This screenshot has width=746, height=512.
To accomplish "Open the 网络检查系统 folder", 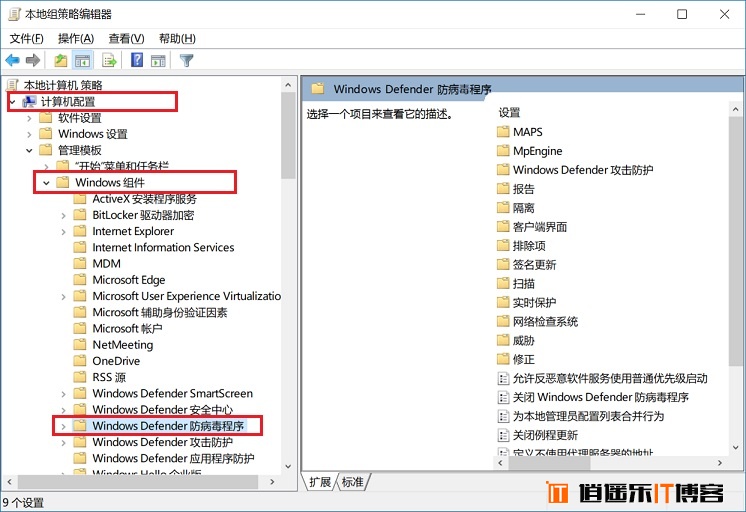I will [538, 322].
